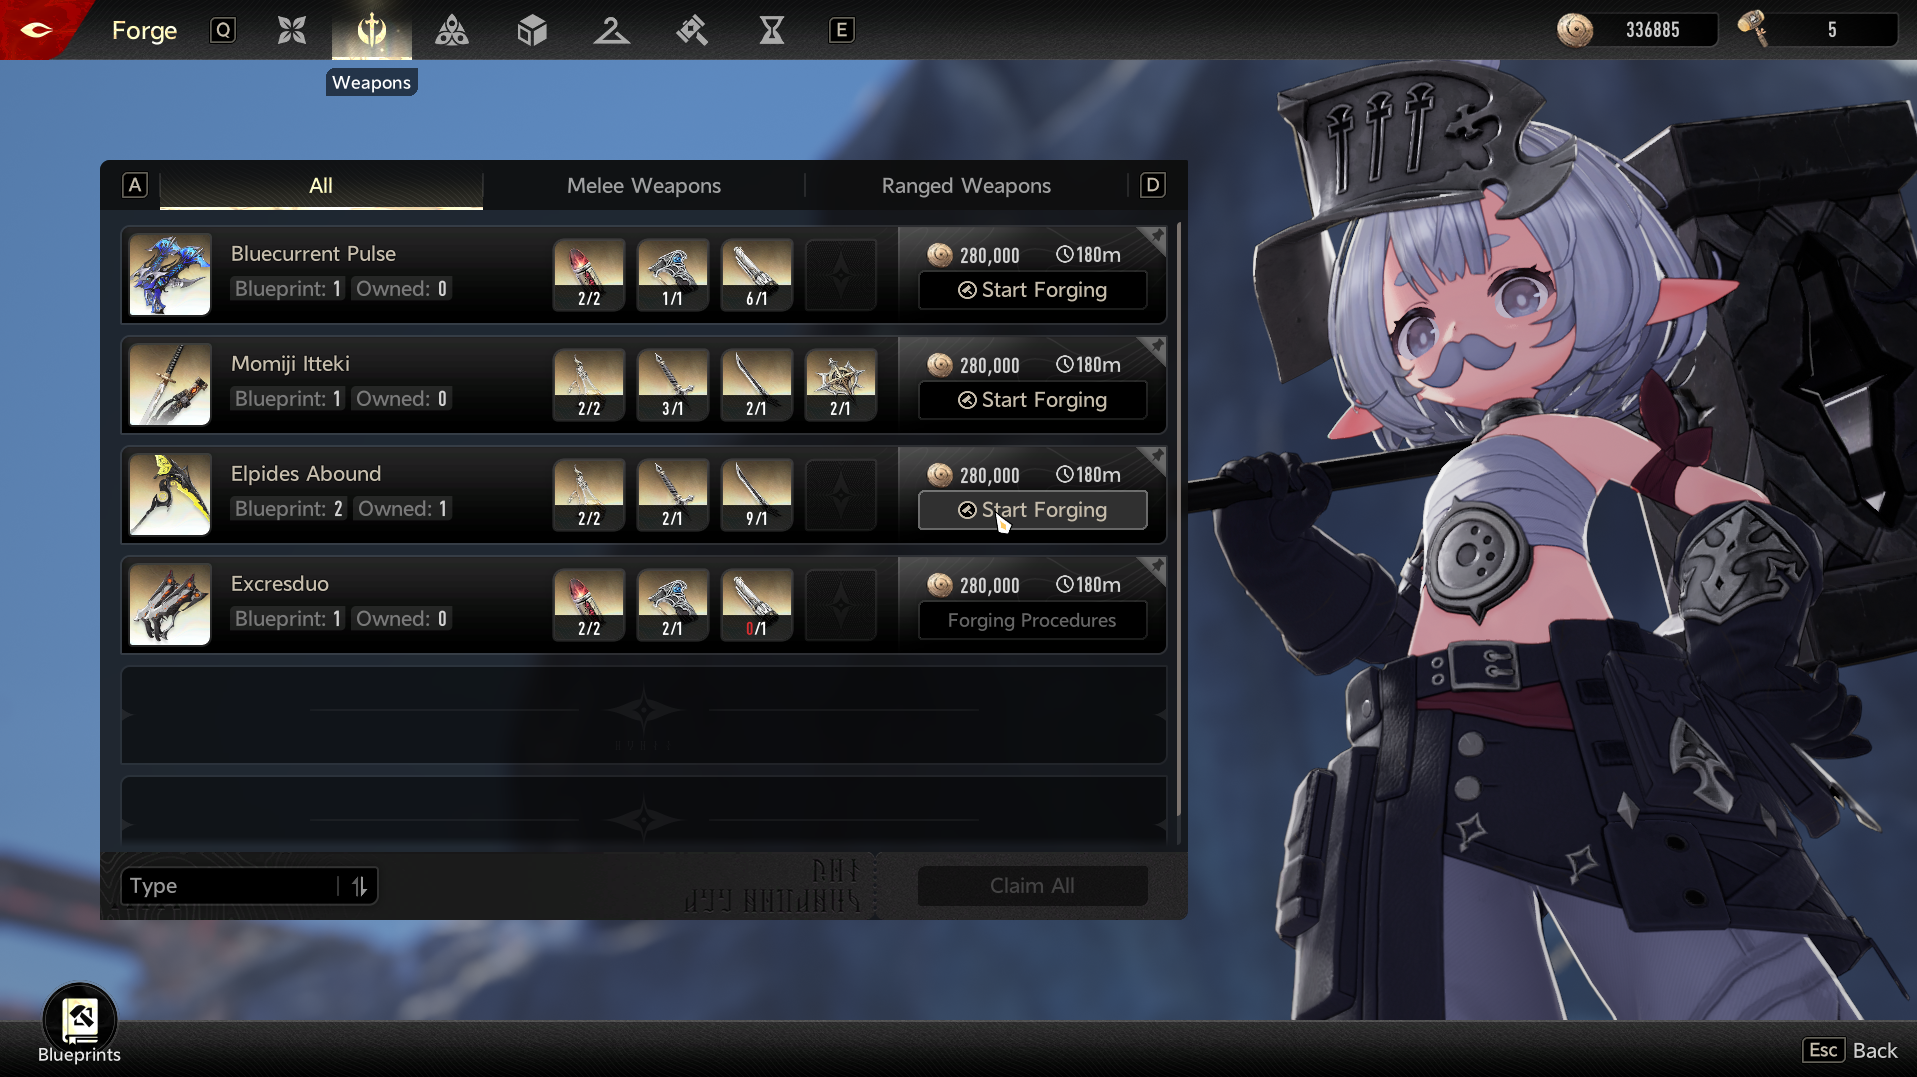Image resolution: width=1917 pixels, height=1077 pixels.
Task: Click Elpides Abound's Owned: 1 count
Action: [403, 509]
